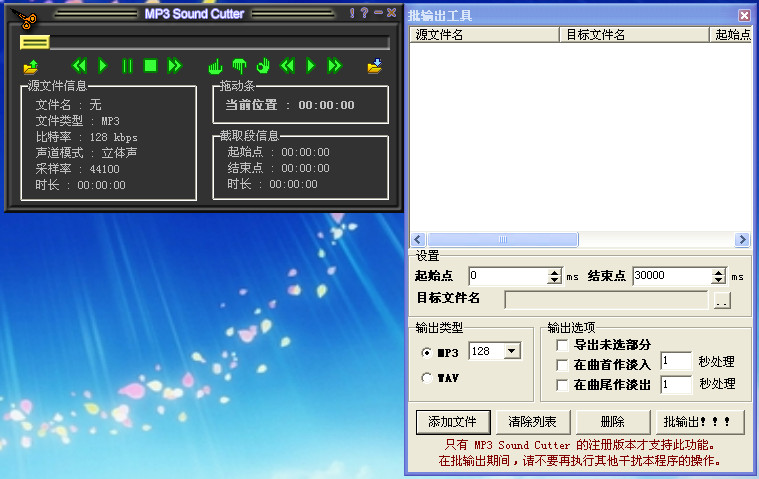The height and width of the screenshot is (479, 759).
Task: Select the MP3 output type radio button
Action: (x=426, y=353)
